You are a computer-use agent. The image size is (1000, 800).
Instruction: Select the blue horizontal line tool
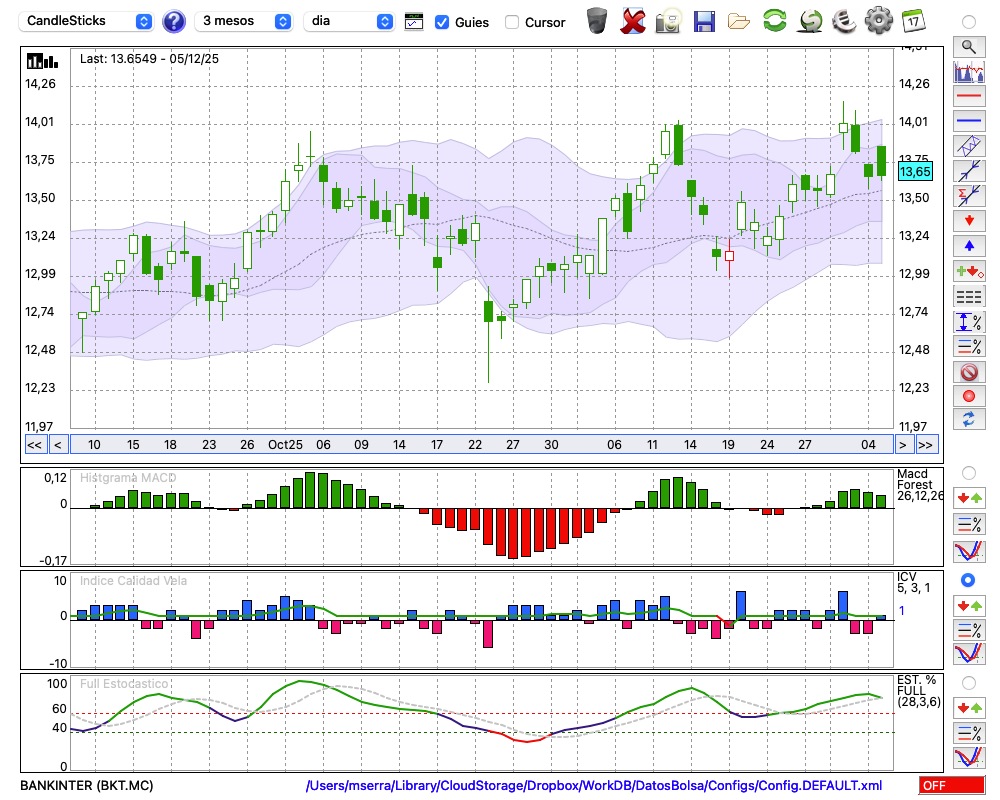click(x=969, y=120)
